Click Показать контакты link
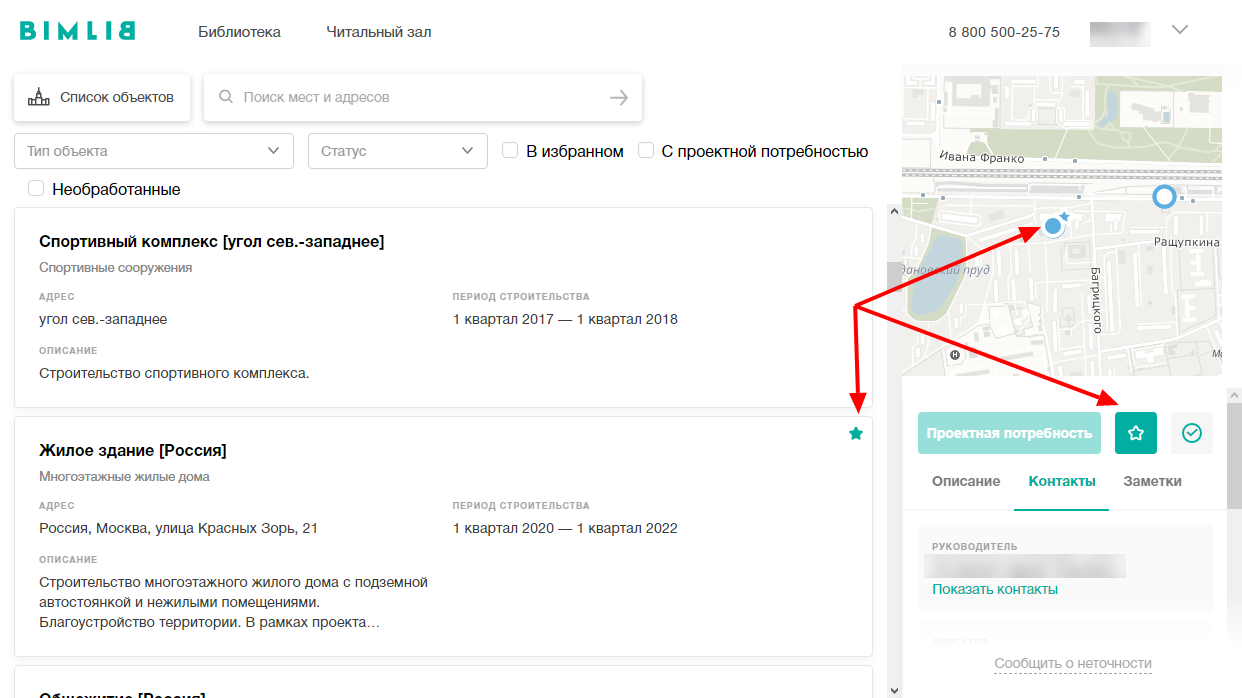The image size is (1242, 698). tap(995, 589)
